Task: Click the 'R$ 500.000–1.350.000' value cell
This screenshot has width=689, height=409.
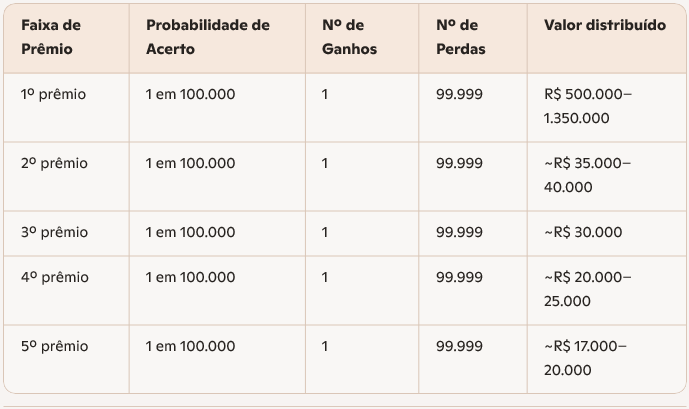Action: (x=588, y=106)
